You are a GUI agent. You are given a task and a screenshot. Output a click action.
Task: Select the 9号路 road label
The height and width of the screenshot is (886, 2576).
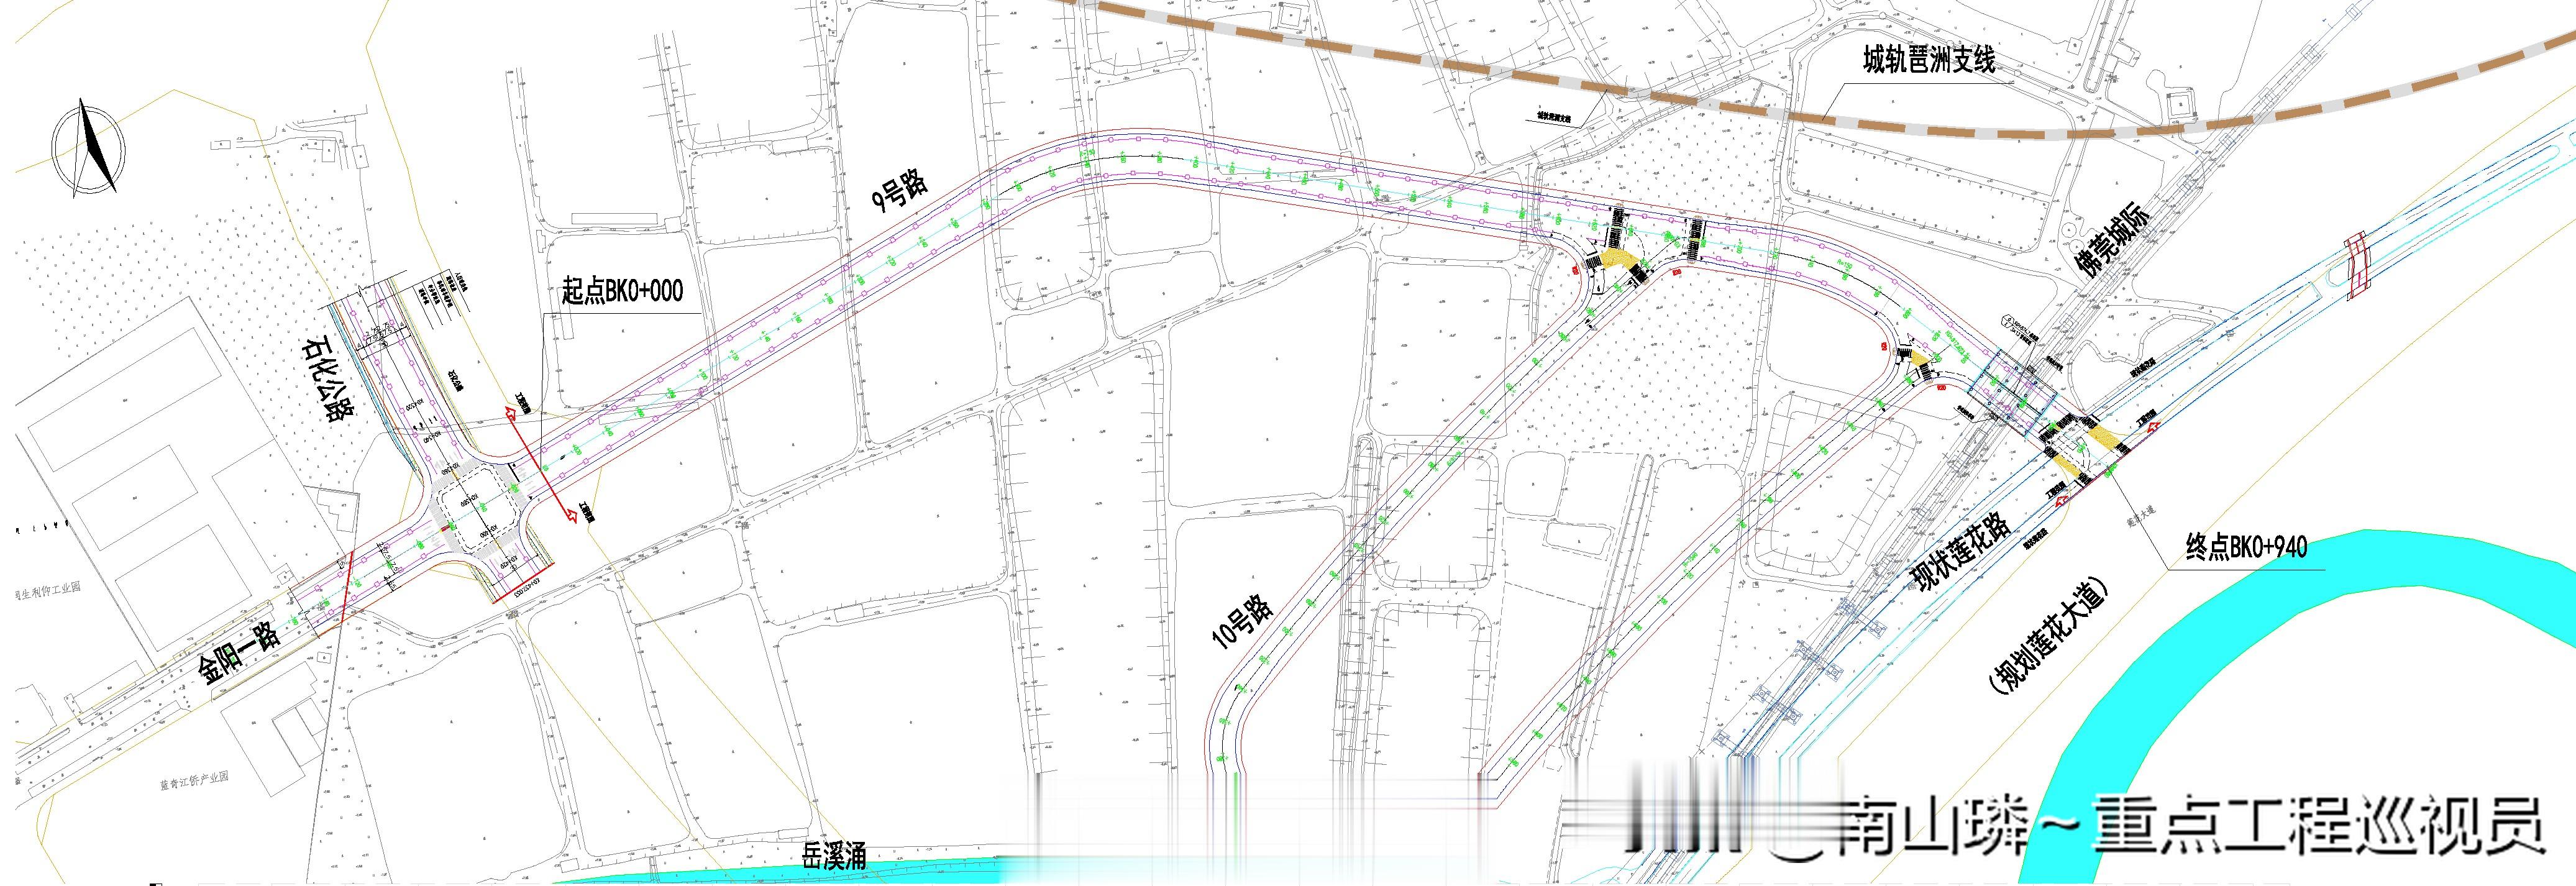coord(901,190)
